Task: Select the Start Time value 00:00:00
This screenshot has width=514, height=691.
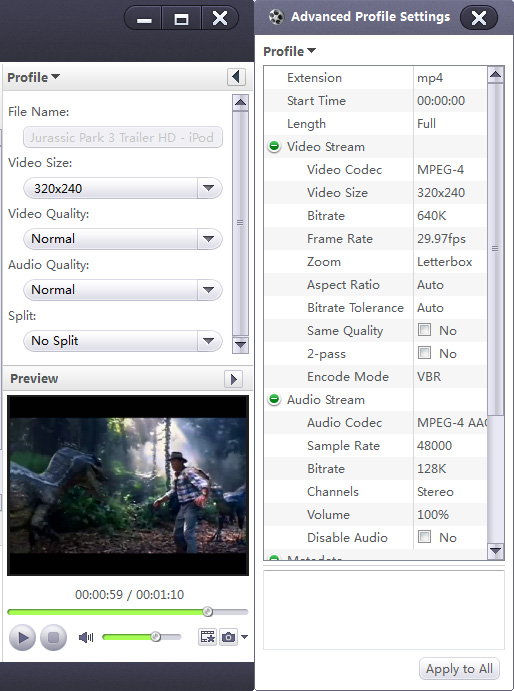Action: pos(441,101)
